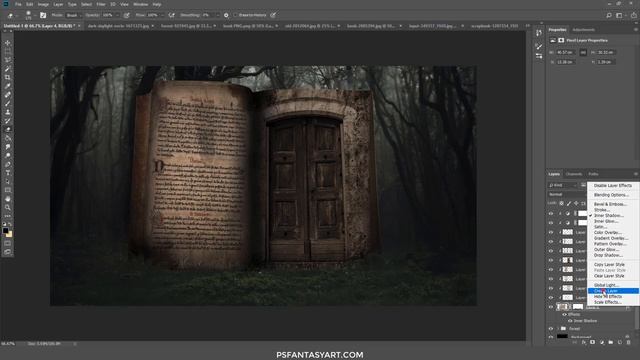Viewport: 640px width, 360px height.
Task: Open the File menu
Action: click(x=18, y=4)
